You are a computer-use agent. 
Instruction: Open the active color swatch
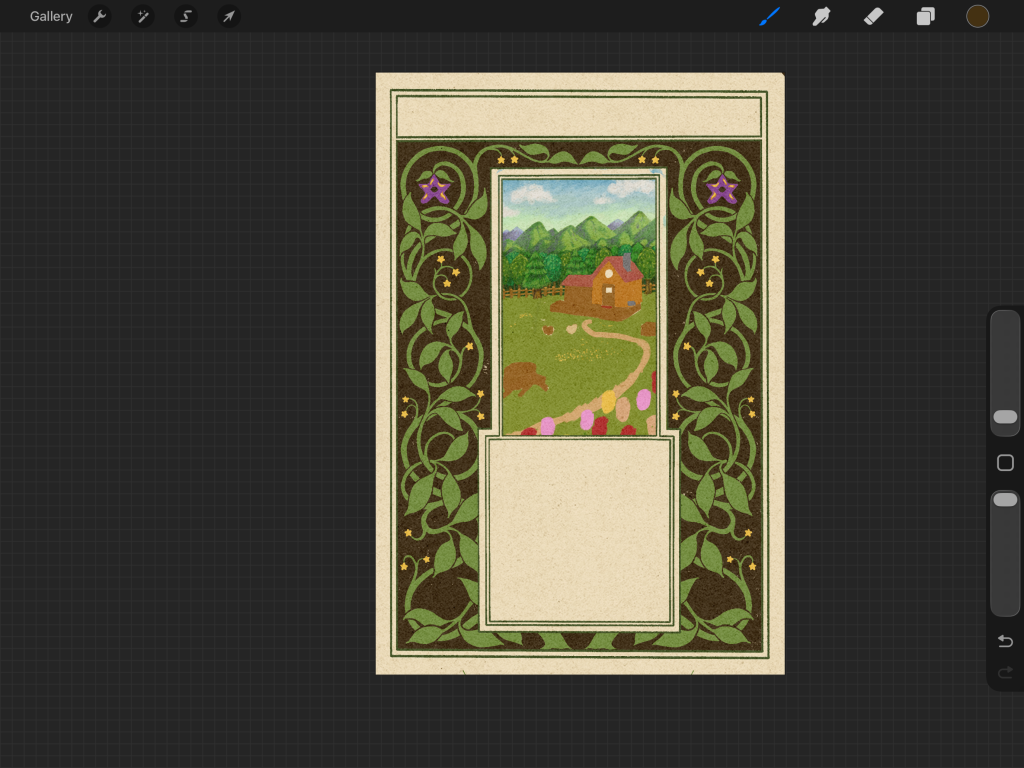tap(977, 16)
